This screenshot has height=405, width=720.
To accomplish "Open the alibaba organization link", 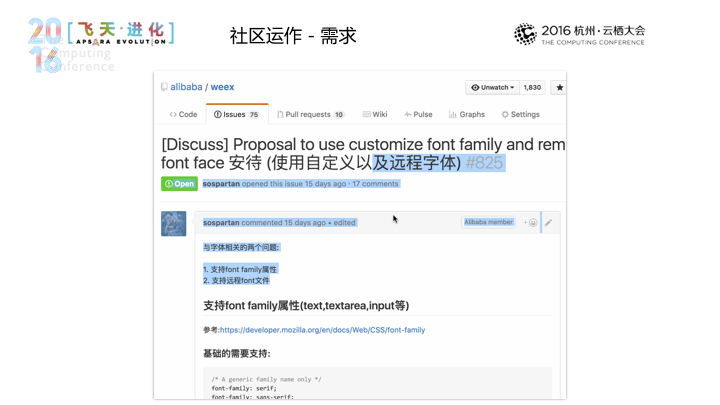I will click(186, 87).
